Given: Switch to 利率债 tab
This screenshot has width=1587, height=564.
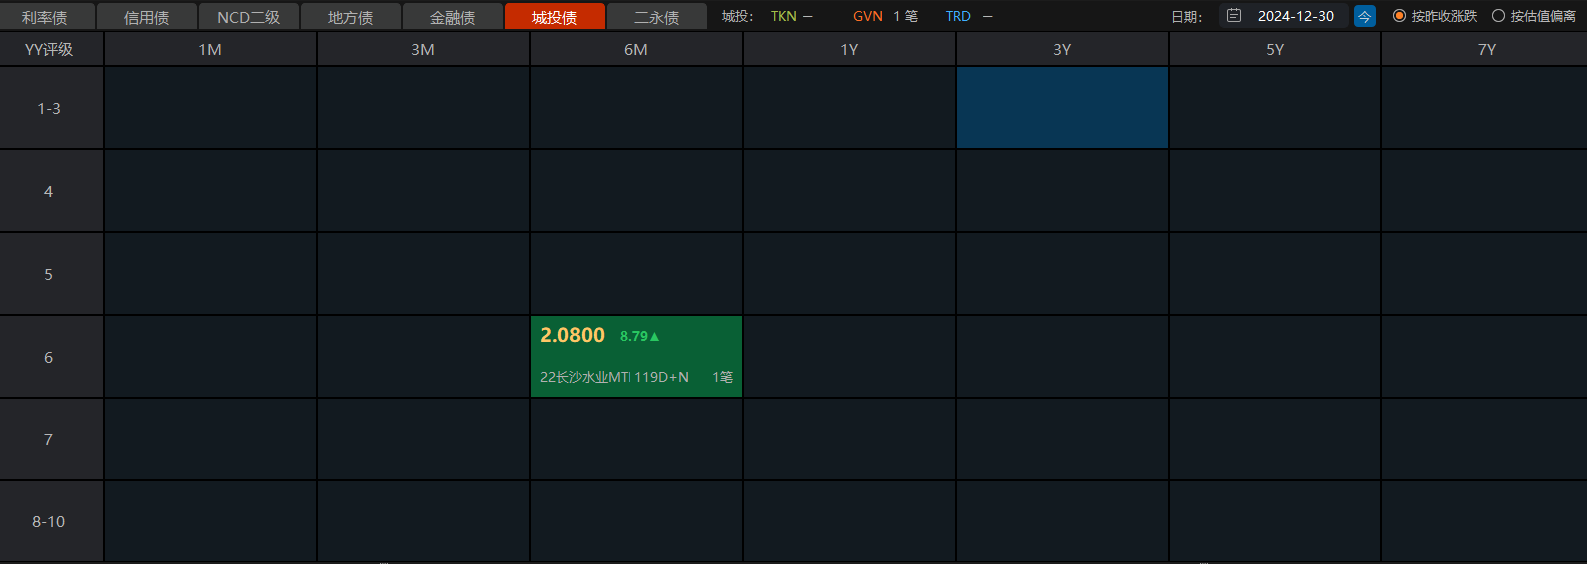Looking at the screenshot, I should click(x=45, y=17).
